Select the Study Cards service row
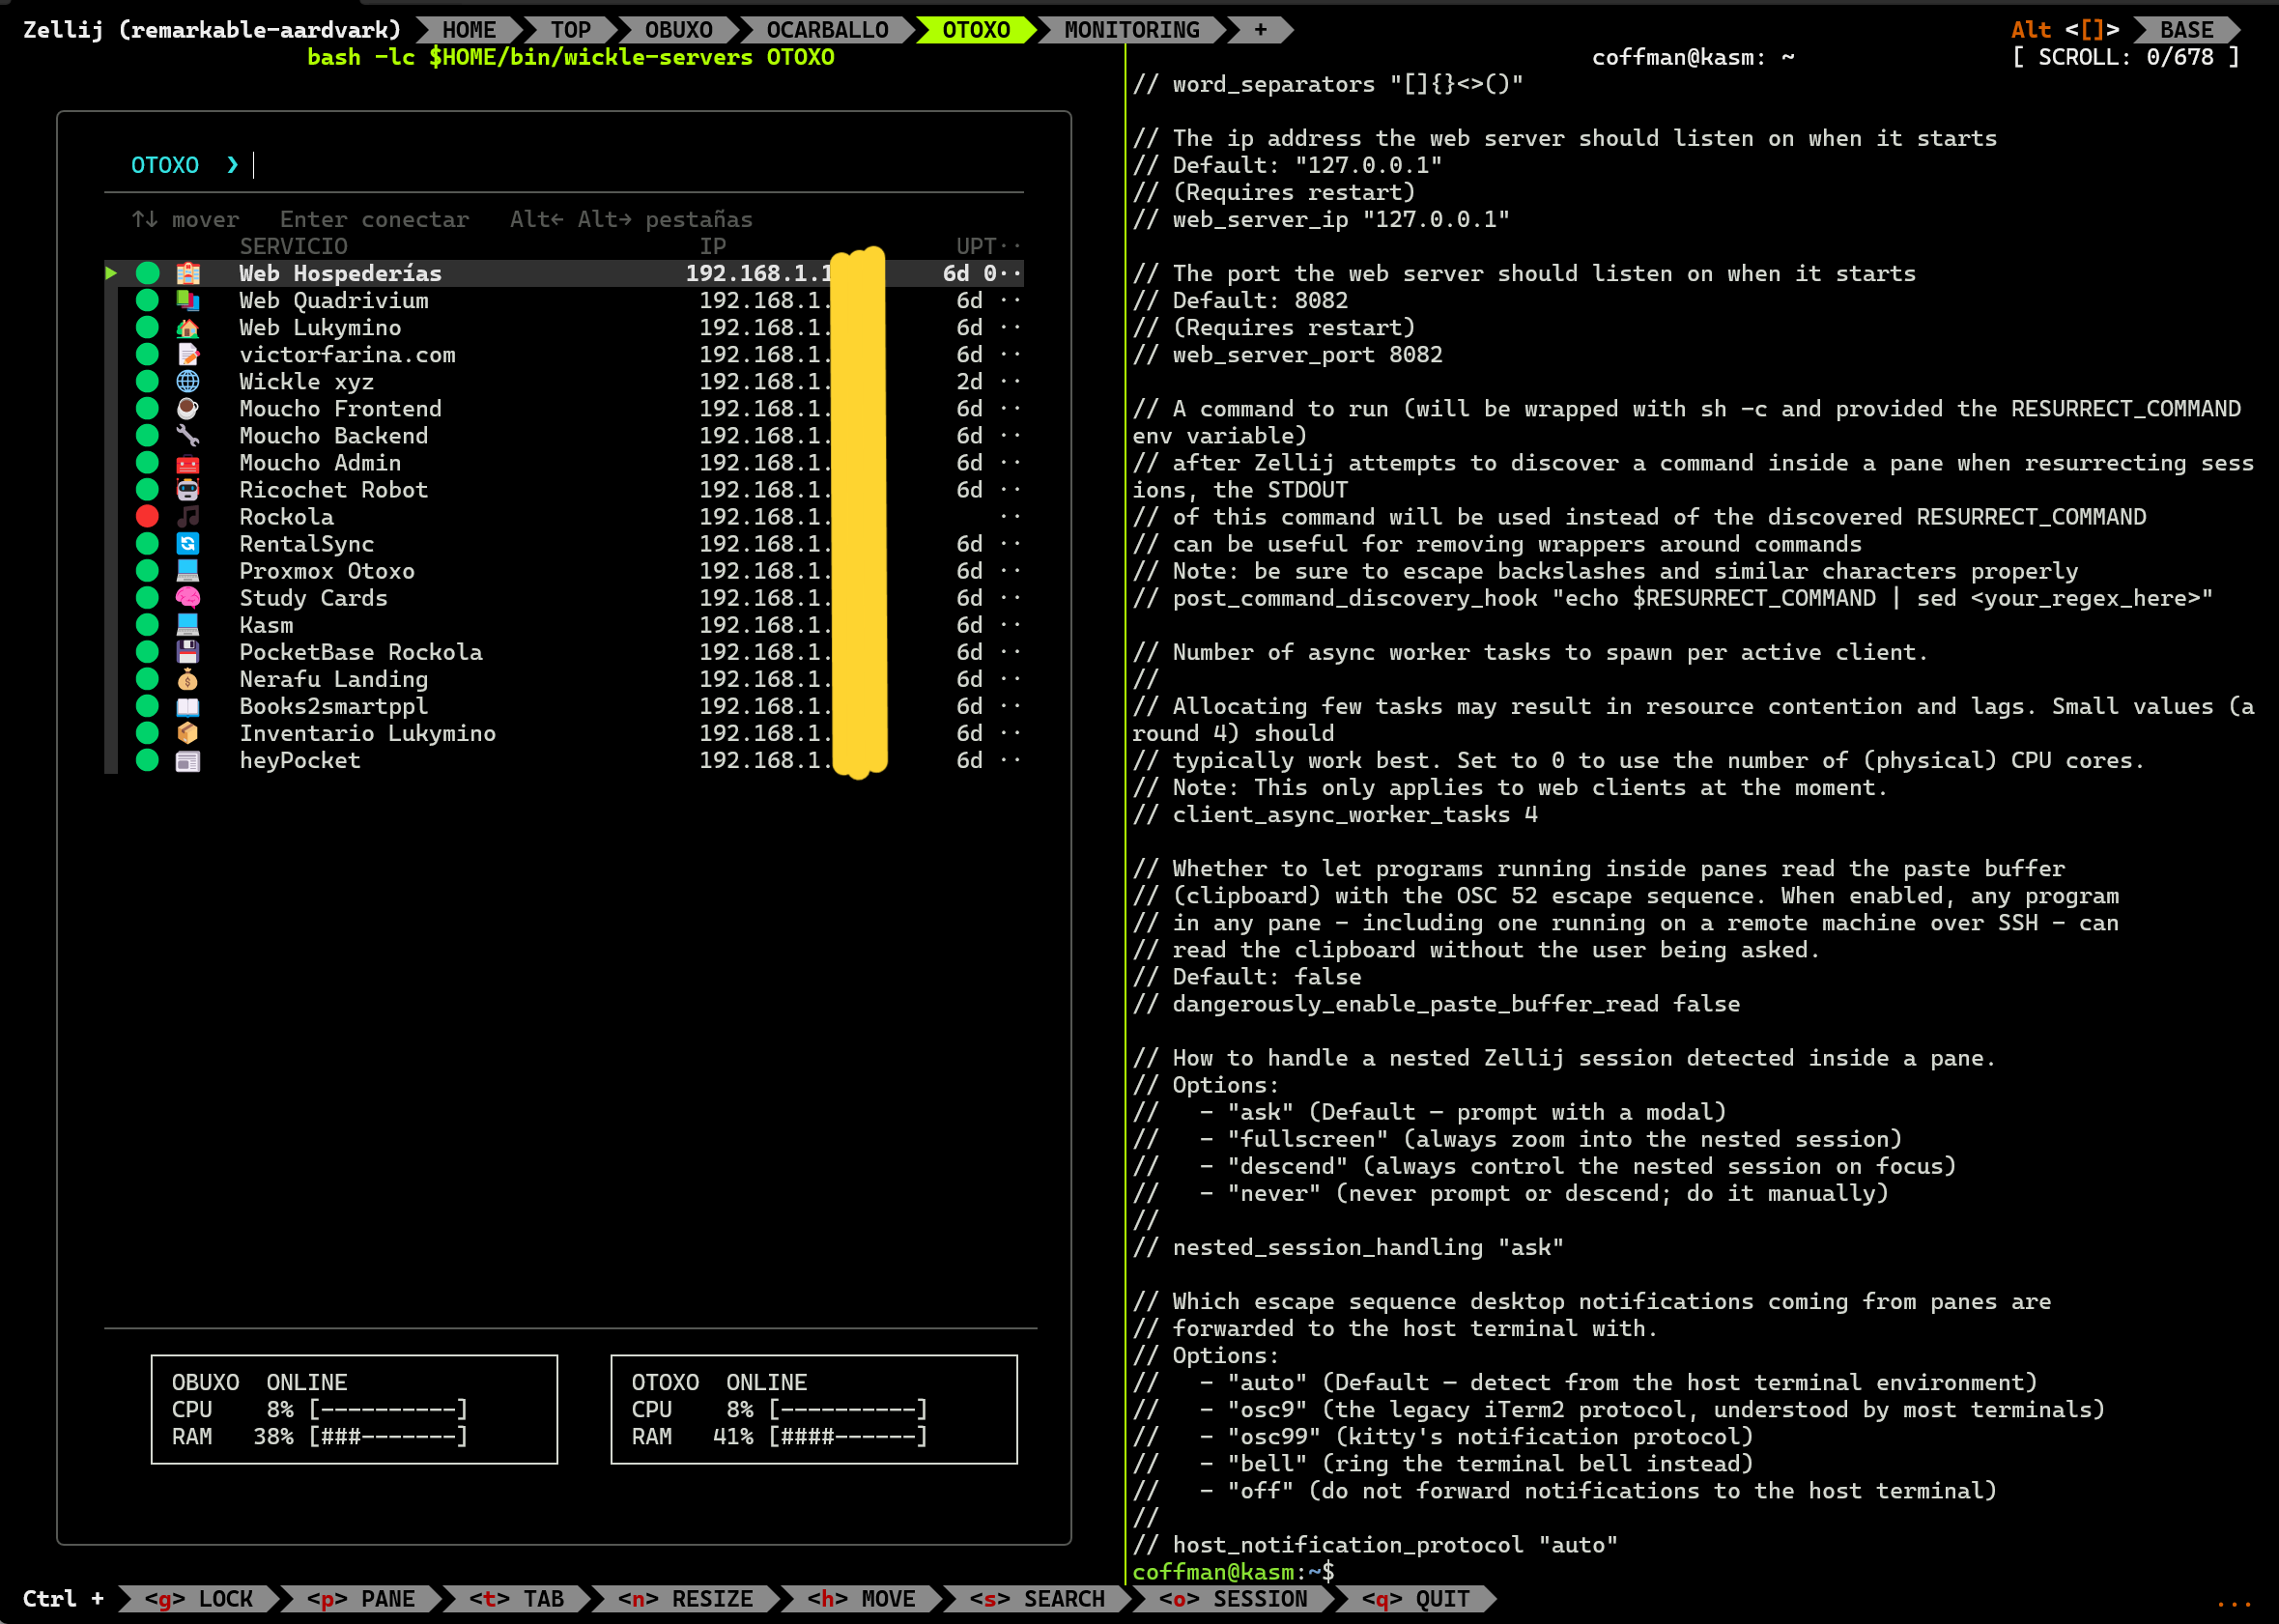The image size is (2279, 1624). point(564,597)
